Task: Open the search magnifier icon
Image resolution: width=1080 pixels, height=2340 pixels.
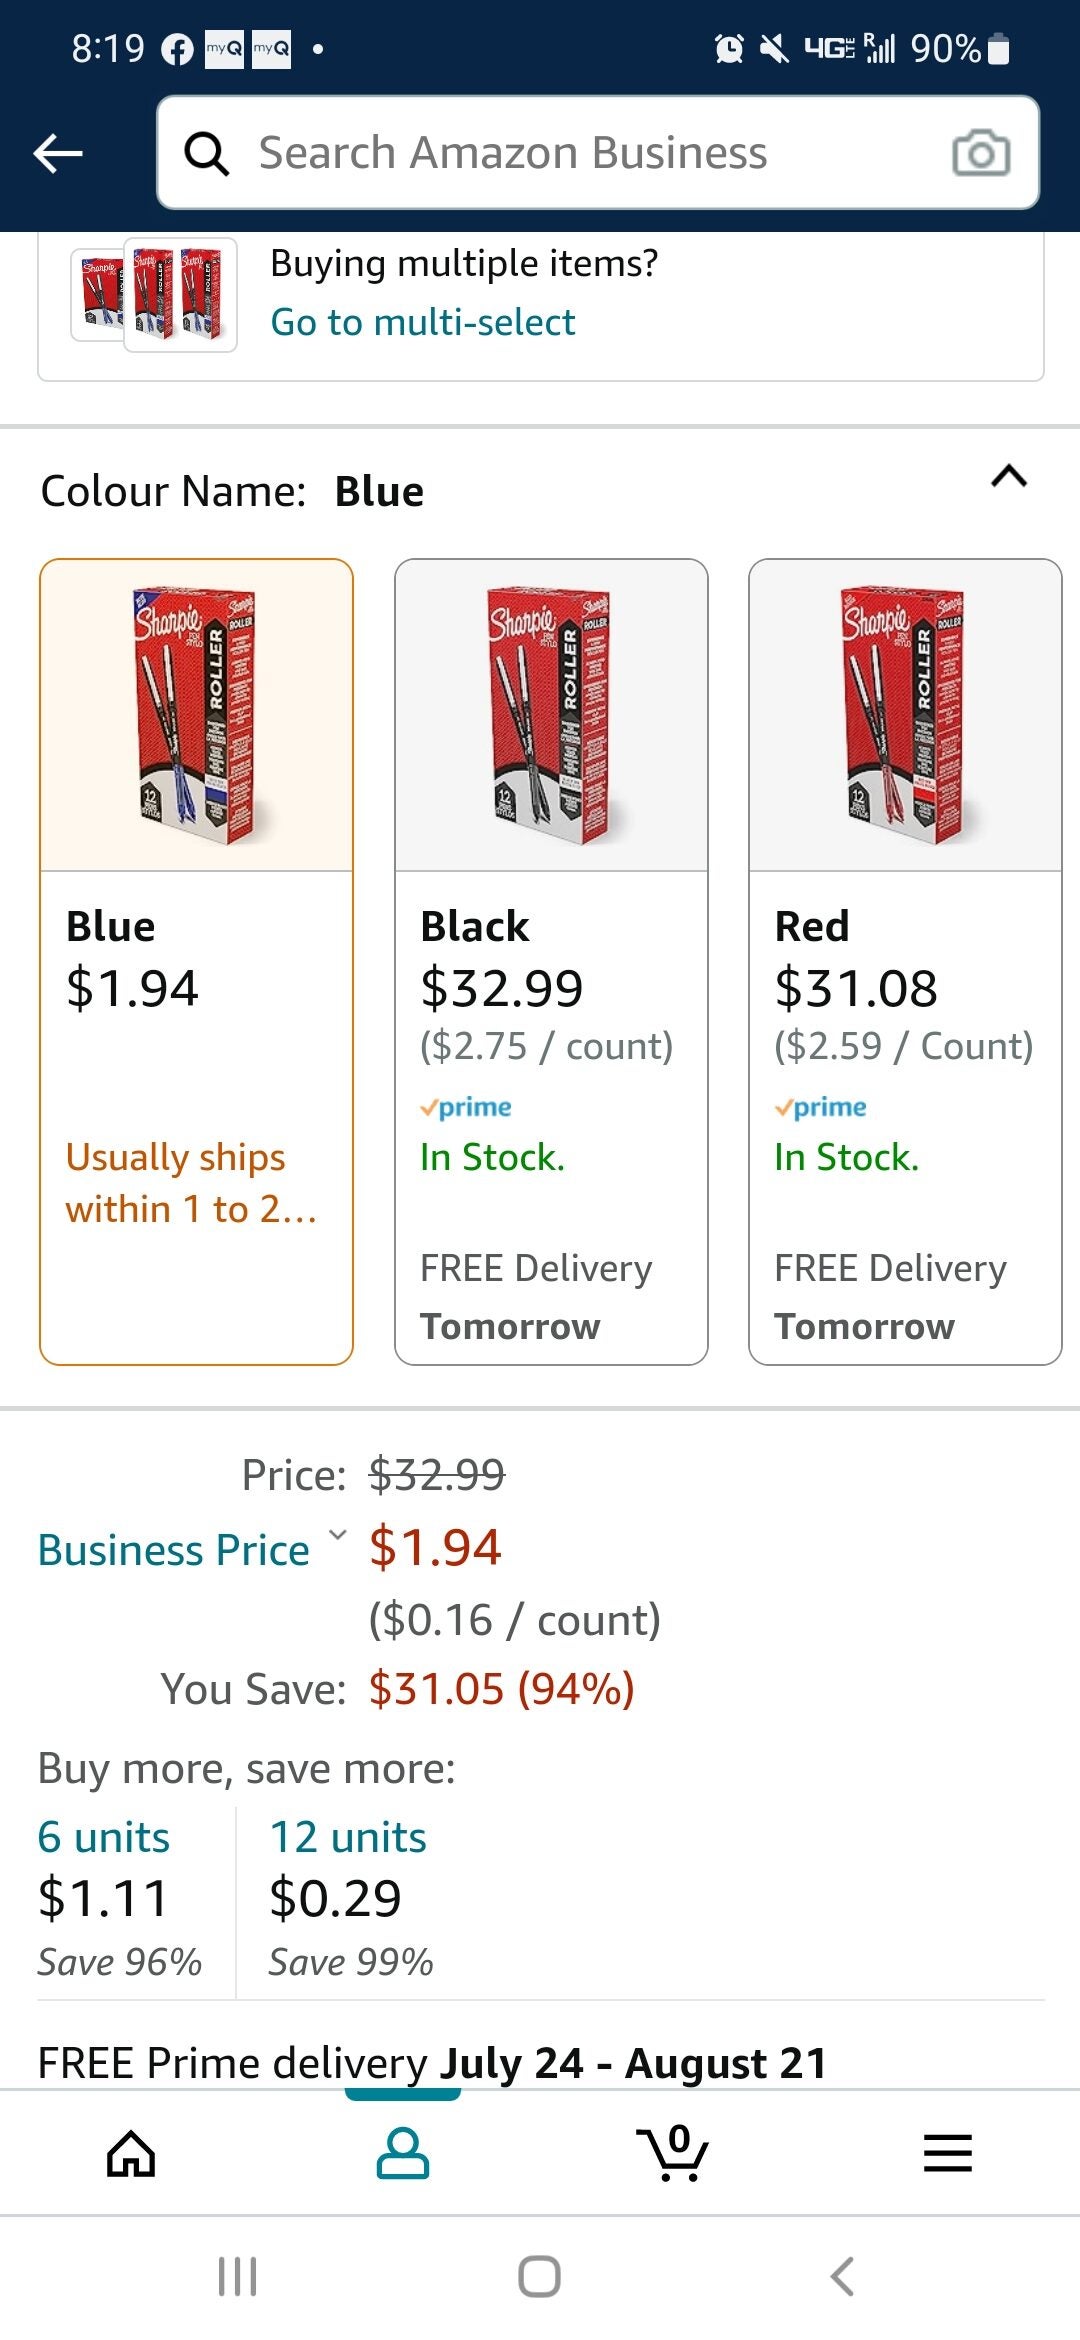Action: click(207, 152)
